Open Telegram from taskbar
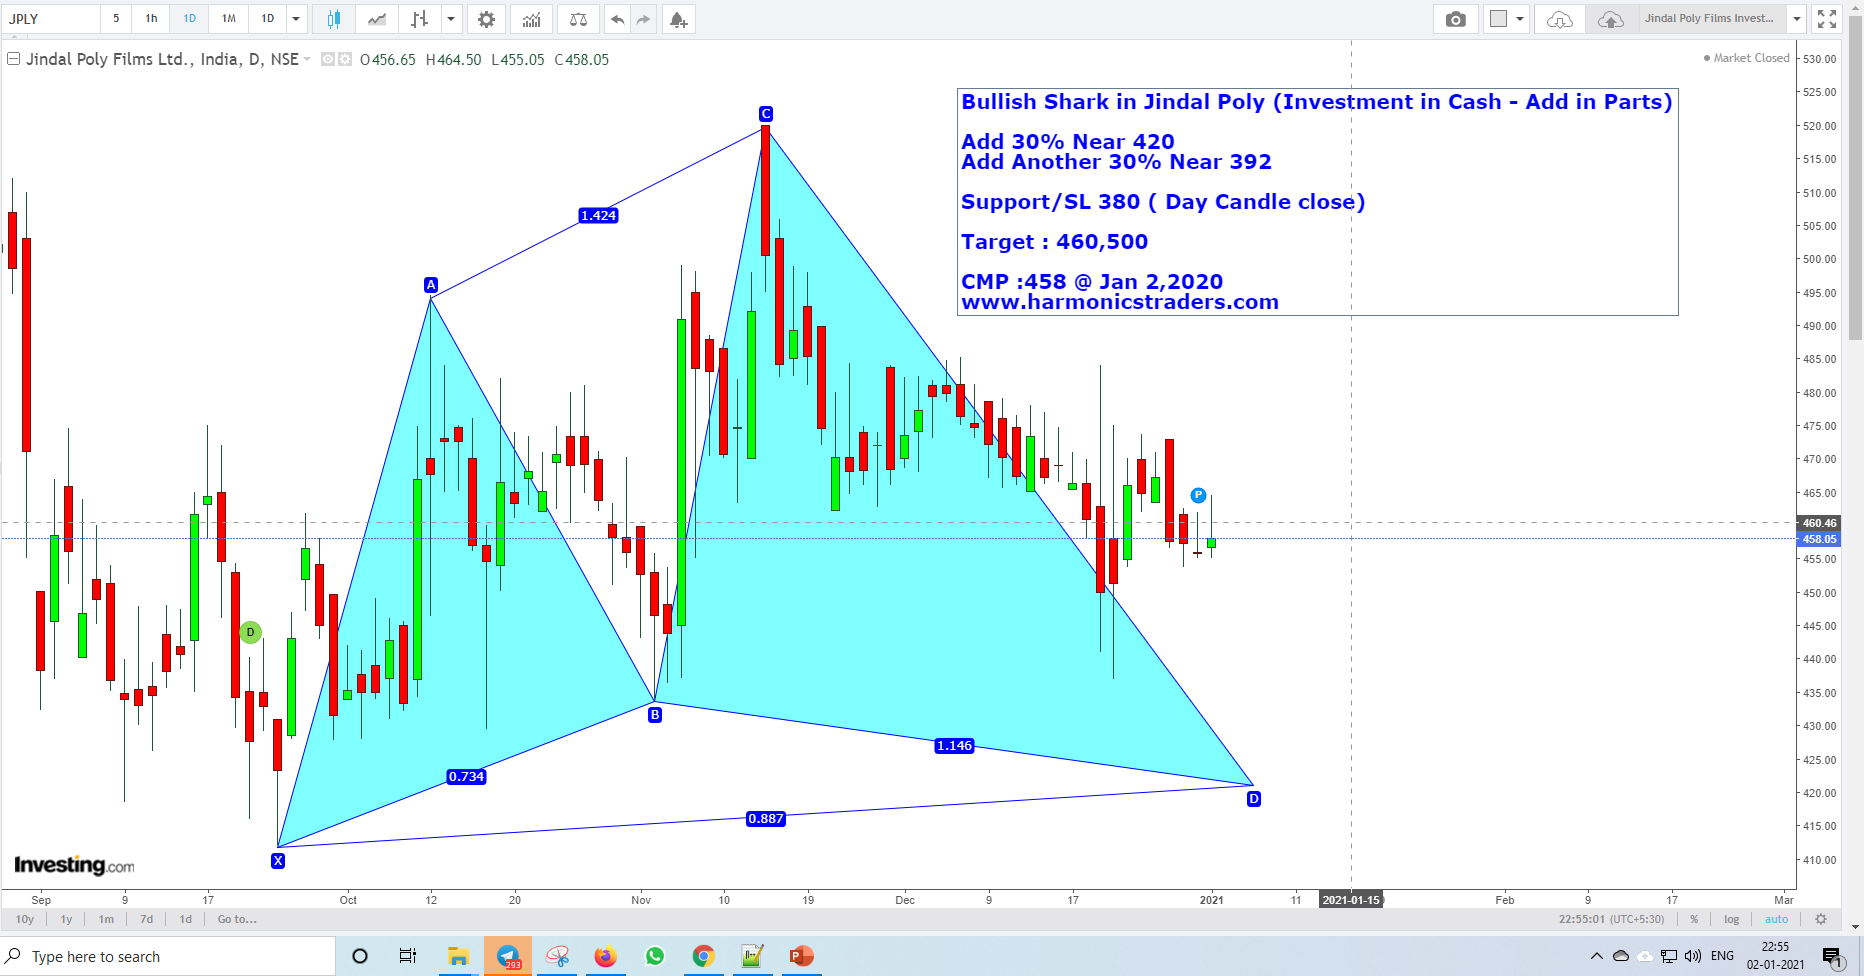The height and width of the screenshot is (976, 1864). pos(508,956)
